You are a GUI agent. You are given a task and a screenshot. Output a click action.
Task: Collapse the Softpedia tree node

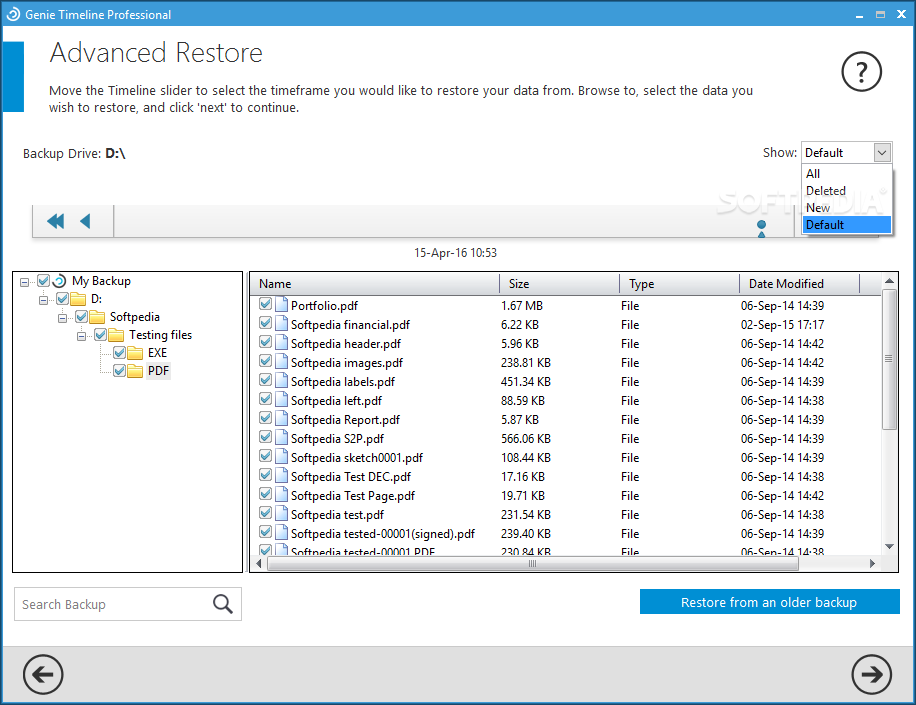pyautogui.click(x=62, y=318)
